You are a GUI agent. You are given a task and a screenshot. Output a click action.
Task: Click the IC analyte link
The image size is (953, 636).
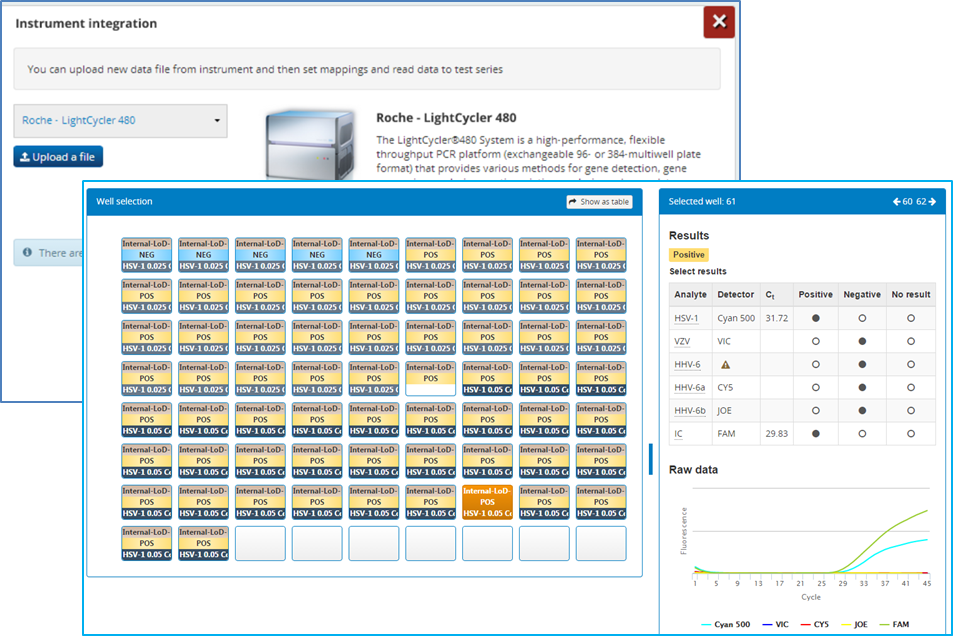(678, 434)
